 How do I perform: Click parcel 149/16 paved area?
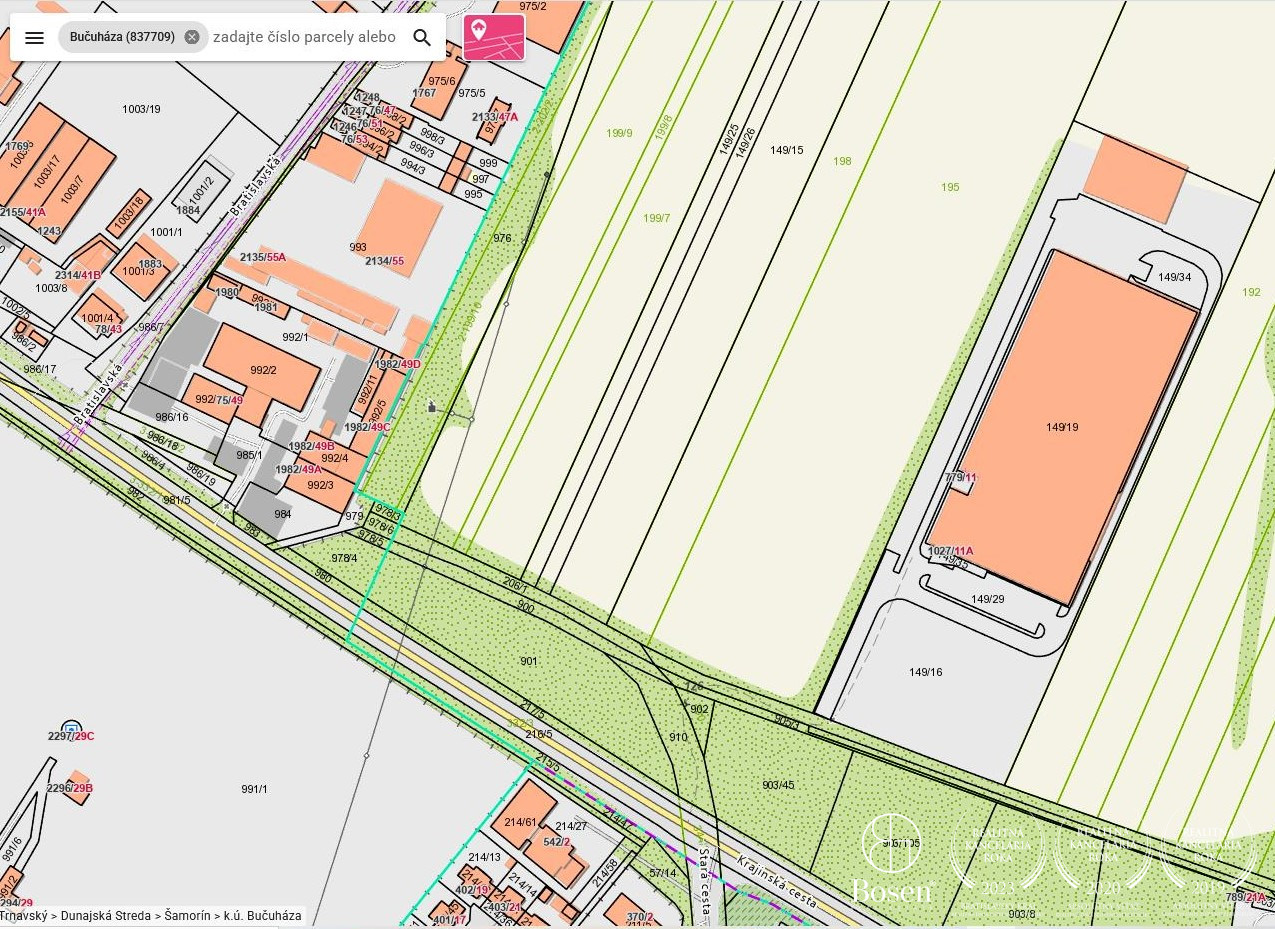coord(925,672)
